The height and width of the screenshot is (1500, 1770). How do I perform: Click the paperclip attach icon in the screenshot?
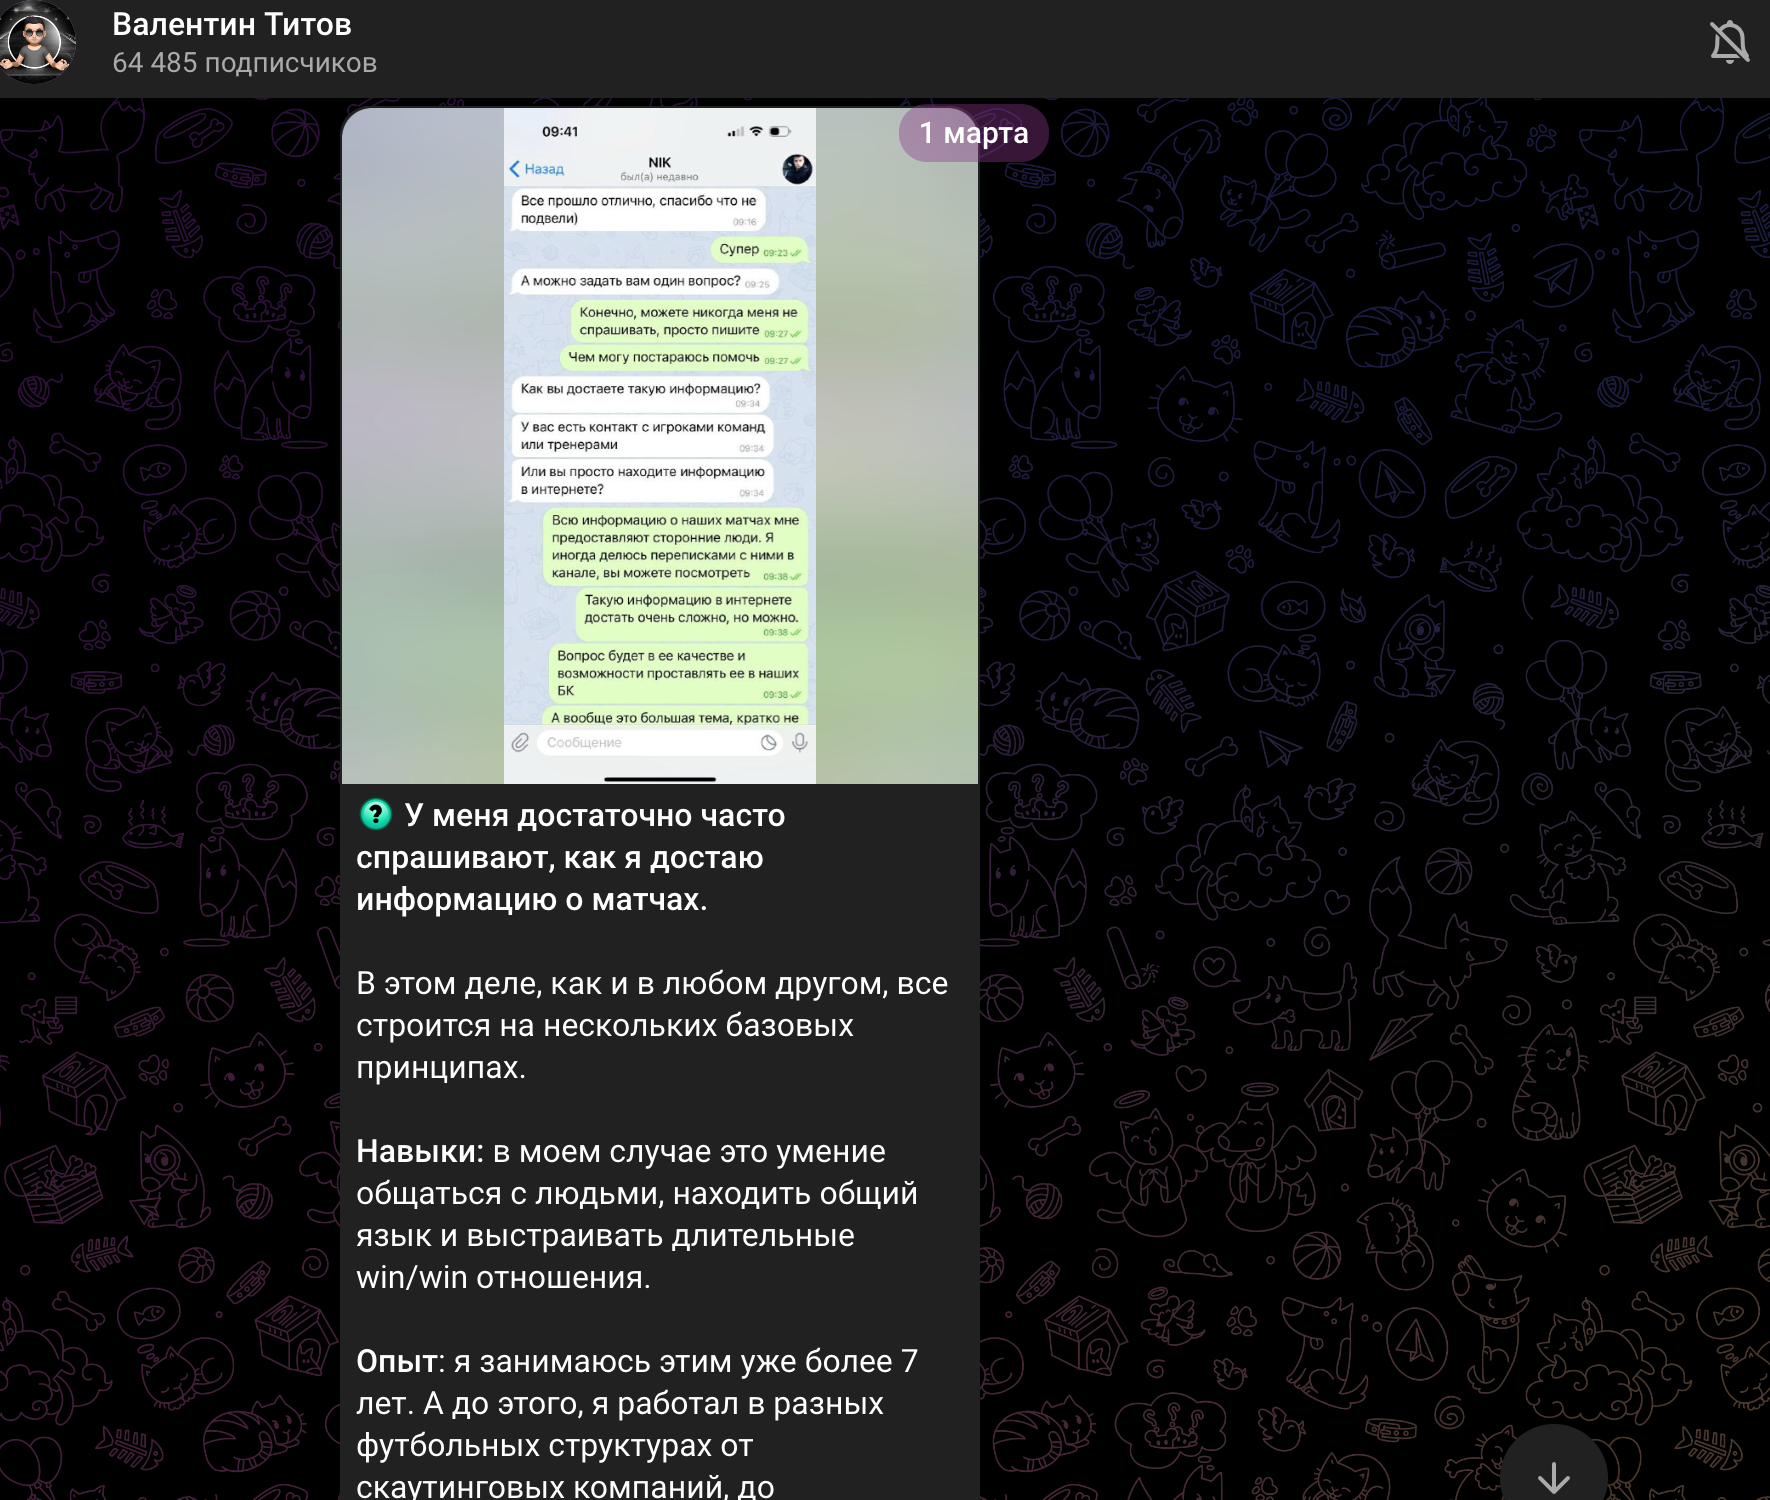(520, 742)
